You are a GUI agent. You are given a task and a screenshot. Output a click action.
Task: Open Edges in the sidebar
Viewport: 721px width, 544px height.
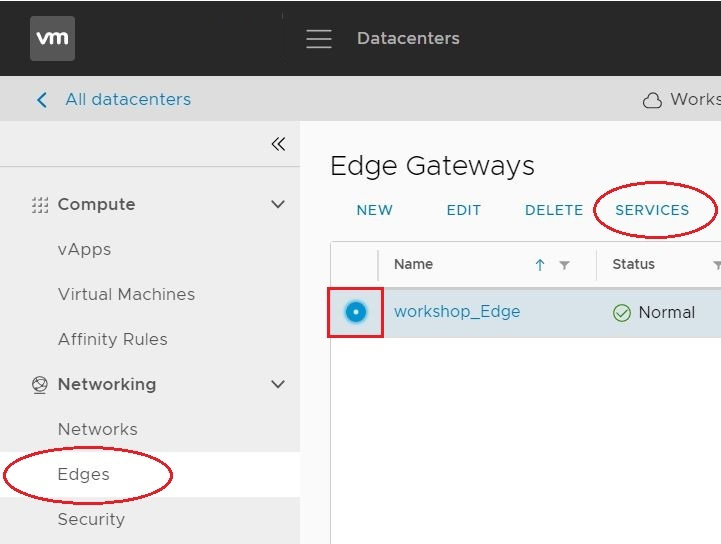click(84, 474)
